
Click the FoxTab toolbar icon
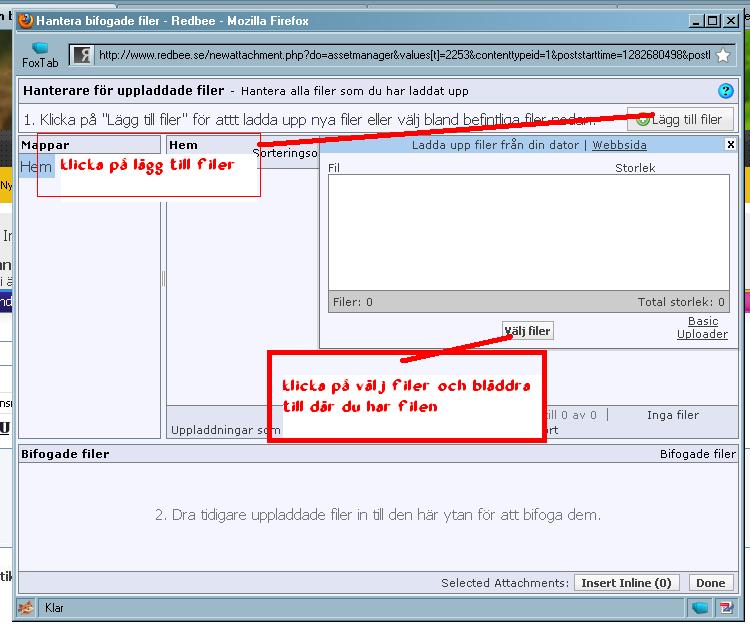coord(40,53)
